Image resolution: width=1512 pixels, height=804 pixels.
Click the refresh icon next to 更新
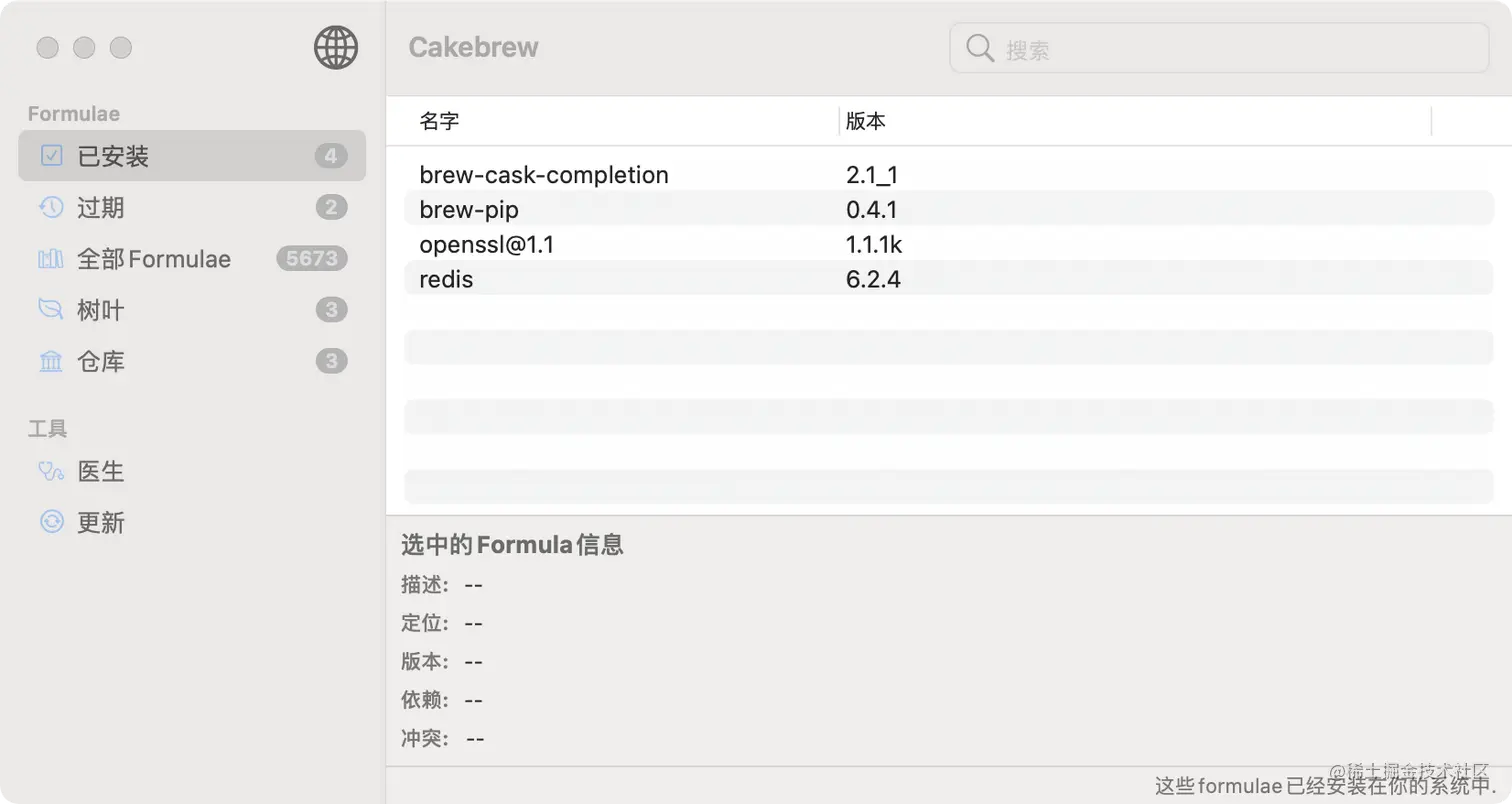click(x=51, y=521)
